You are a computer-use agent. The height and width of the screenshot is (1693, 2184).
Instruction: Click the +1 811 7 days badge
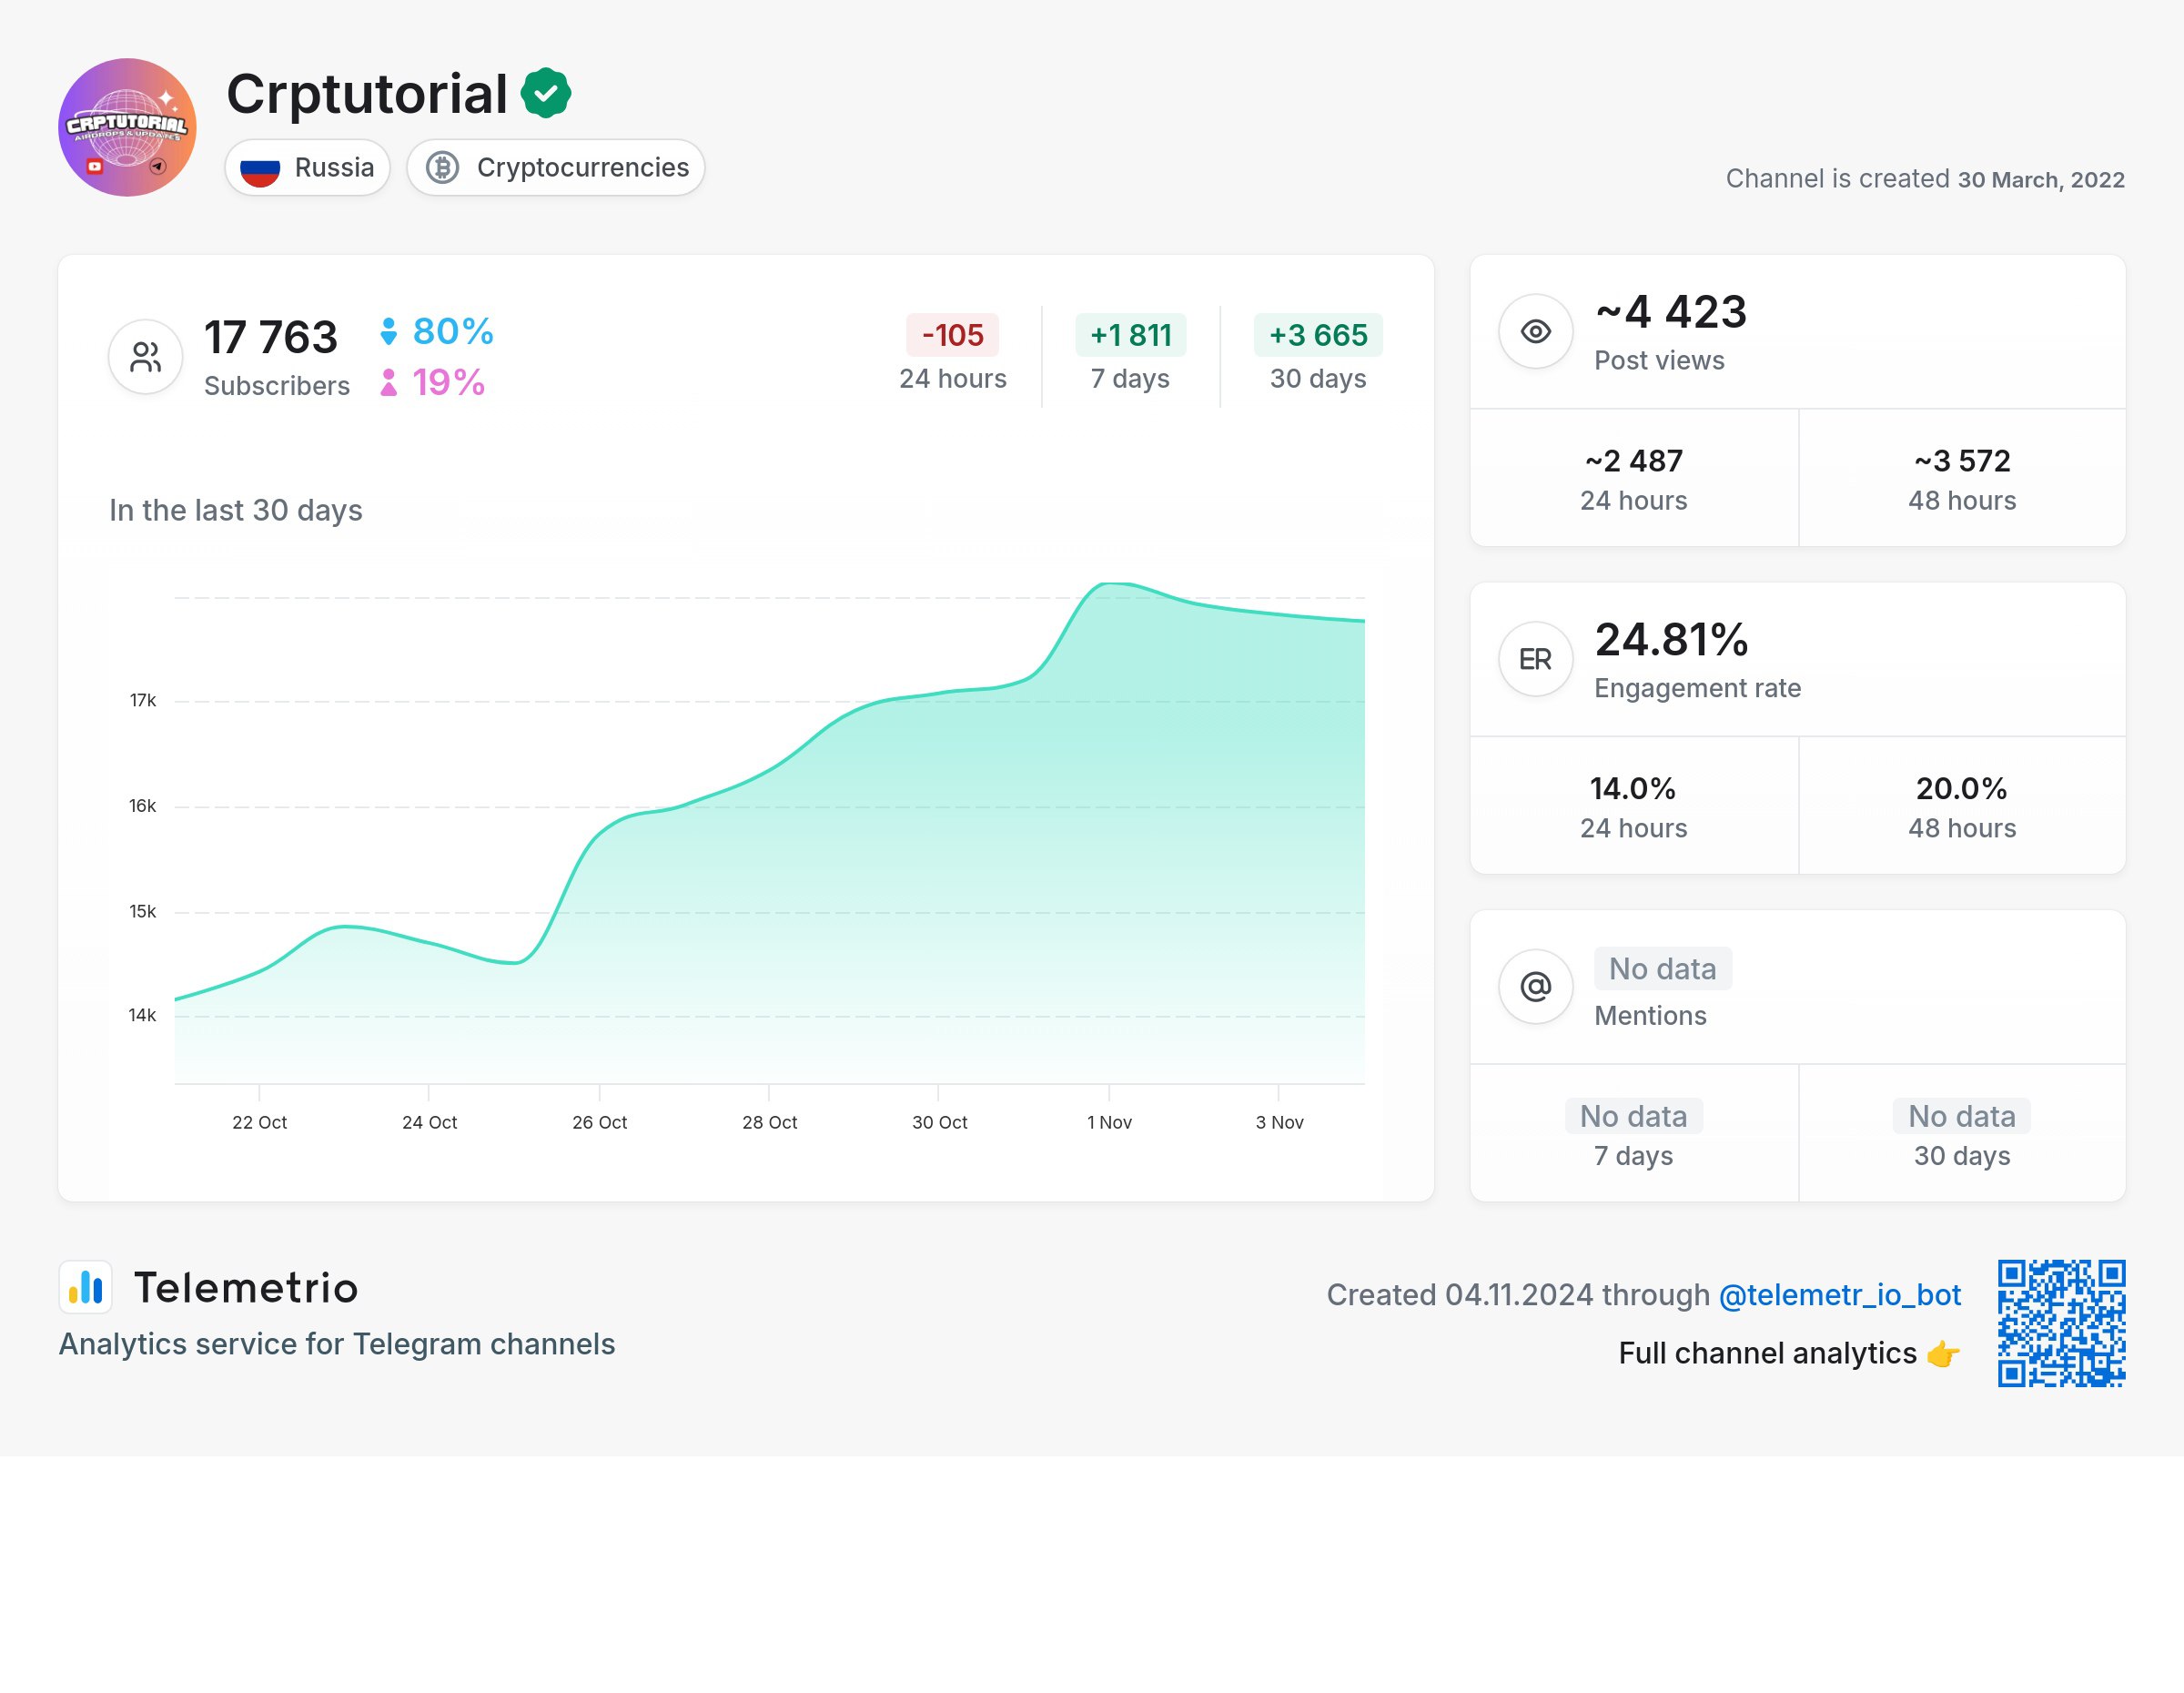[1131, 335]
